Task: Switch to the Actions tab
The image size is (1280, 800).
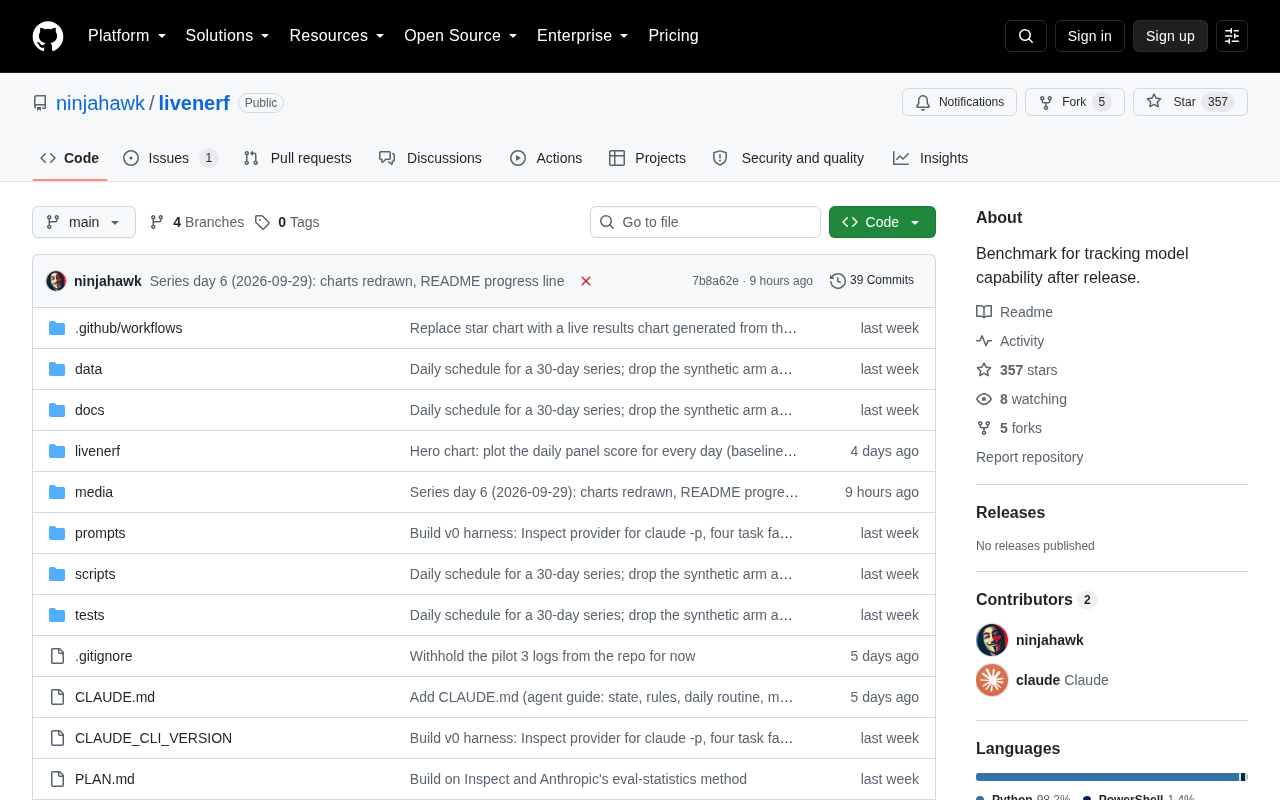Action: click(546, 158)
